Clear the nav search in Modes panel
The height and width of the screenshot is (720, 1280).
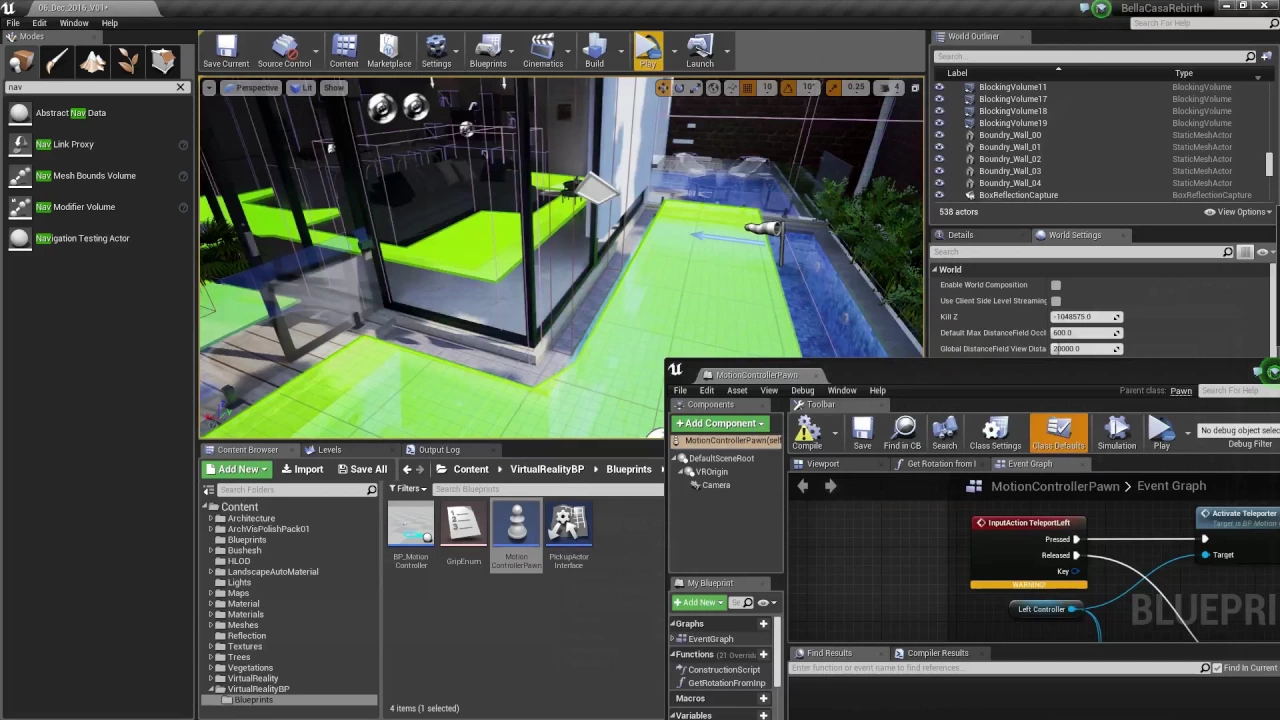(181, 87)
